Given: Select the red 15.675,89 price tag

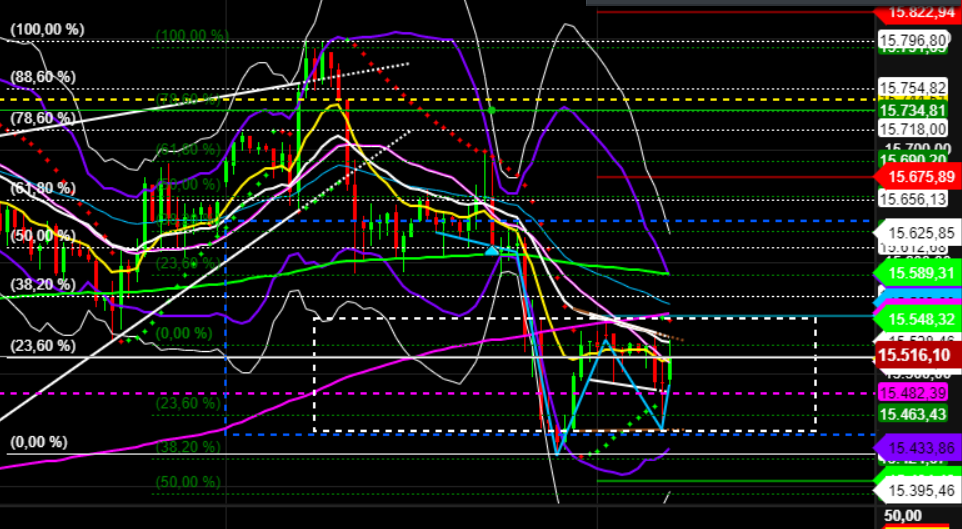Looking at the screenshot, I should [x=918, y=177].
